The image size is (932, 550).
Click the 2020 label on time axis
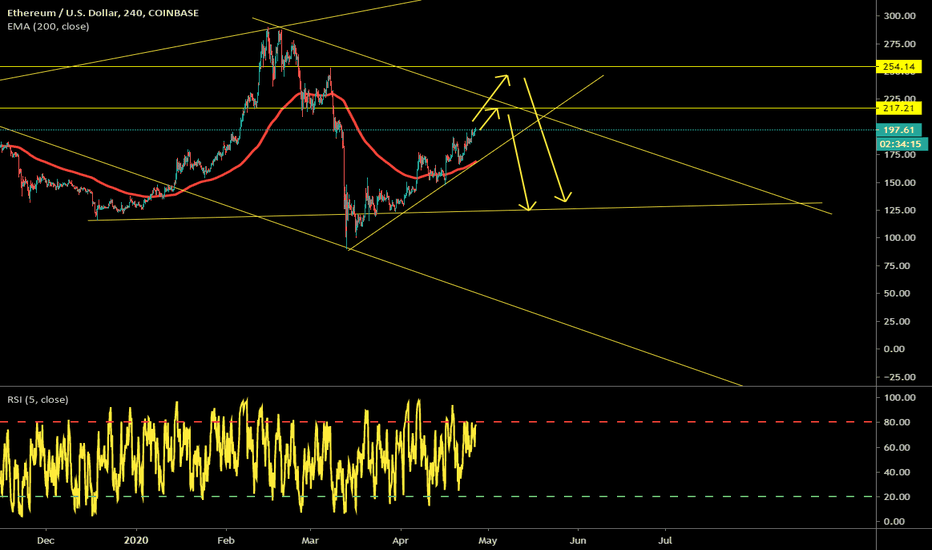pos(136,540)
